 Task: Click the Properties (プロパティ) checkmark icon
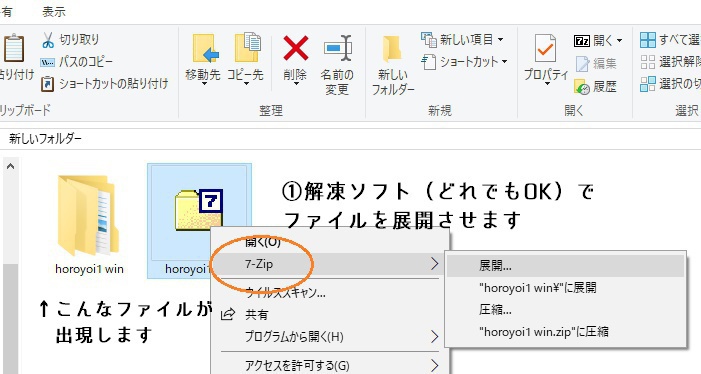[x=545, y=48]
